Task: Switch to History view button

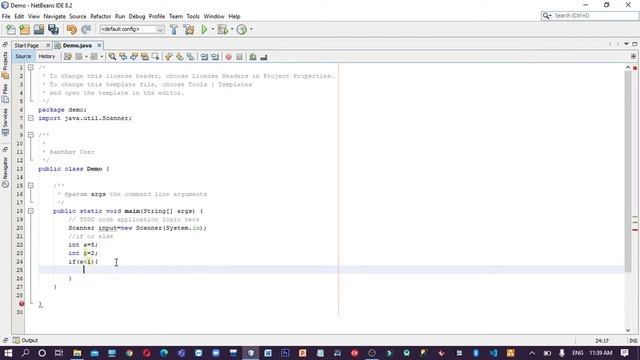Action: point(47,56)
